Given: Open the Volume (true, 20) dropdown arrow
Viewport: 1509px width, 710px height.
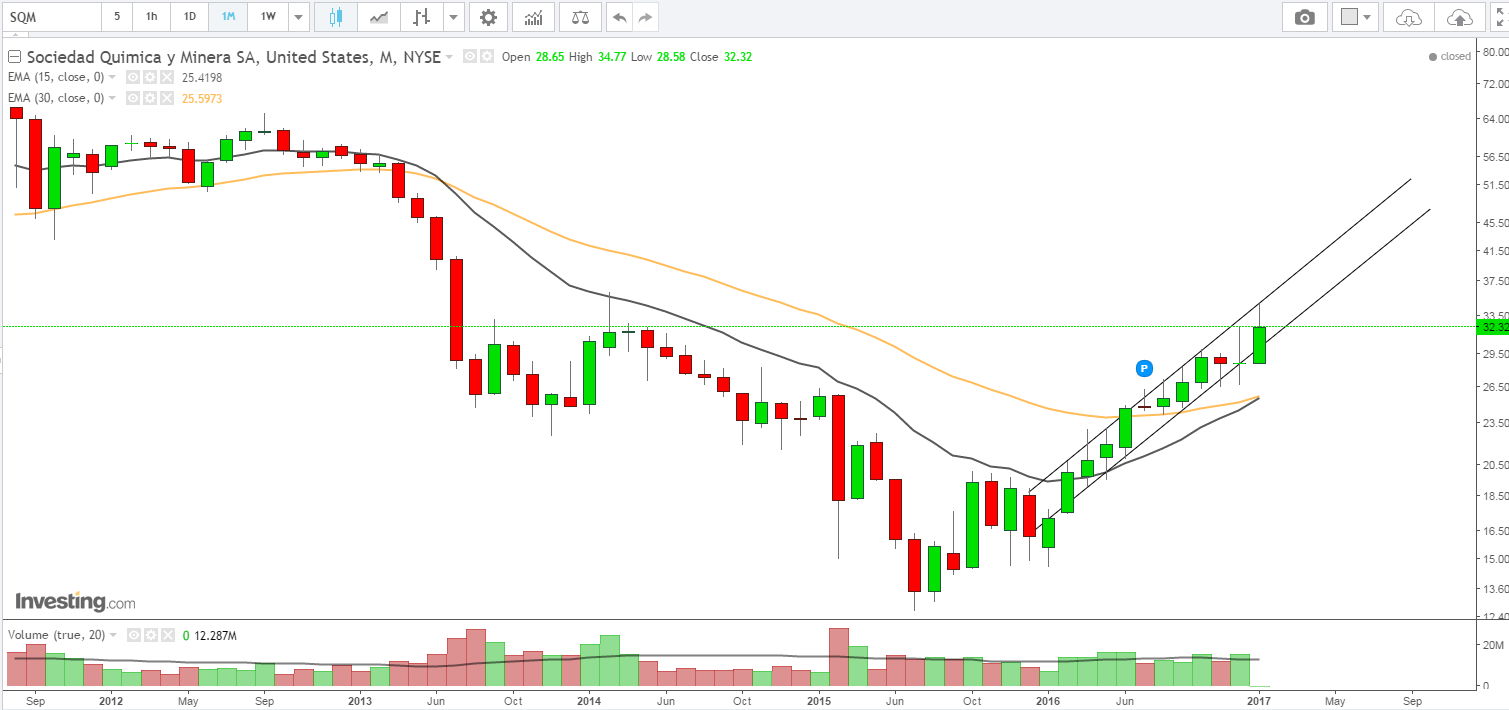Looking at the screenshot, I should [113, 635].
